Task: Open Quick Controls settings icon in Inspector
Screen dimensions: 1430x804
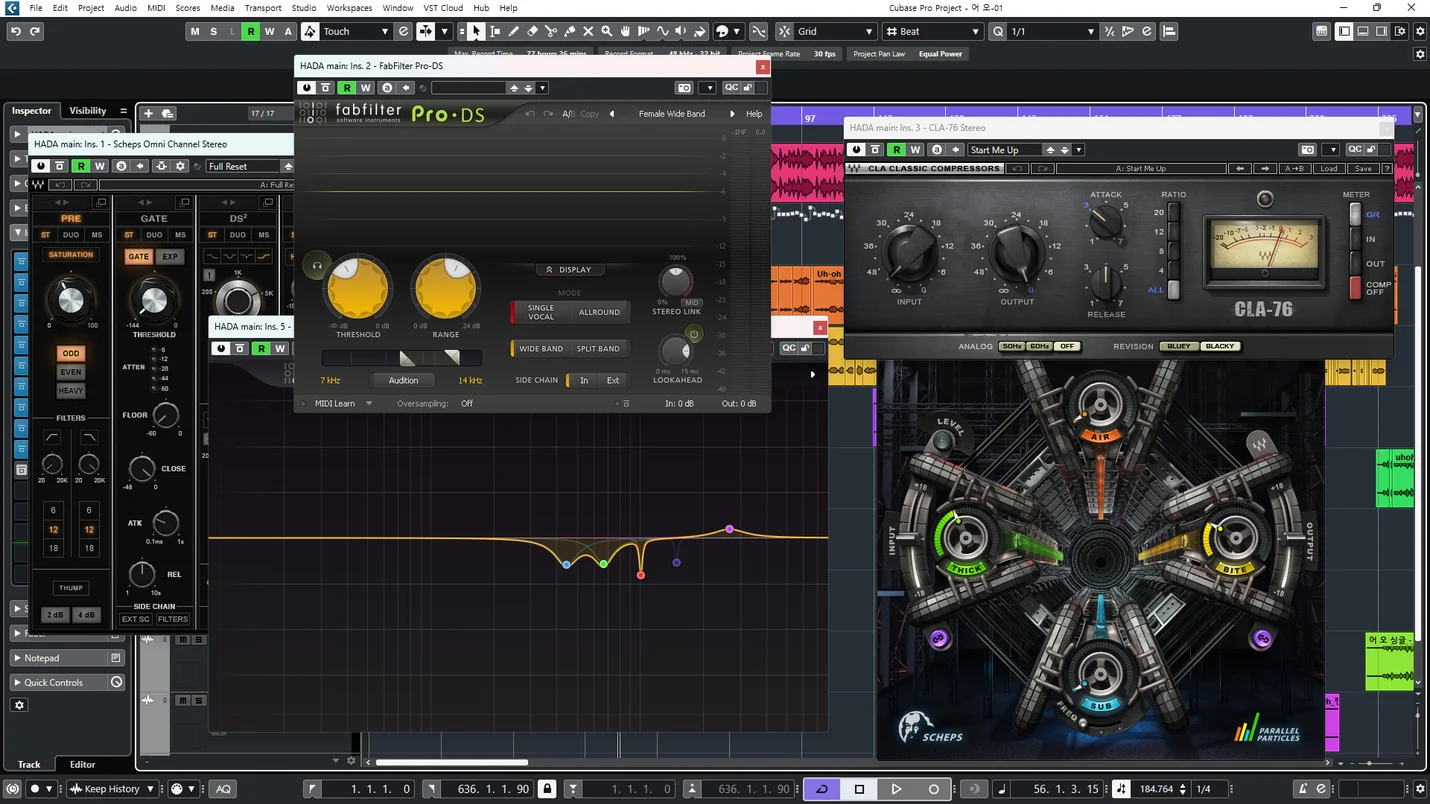Action: (117, 682)
